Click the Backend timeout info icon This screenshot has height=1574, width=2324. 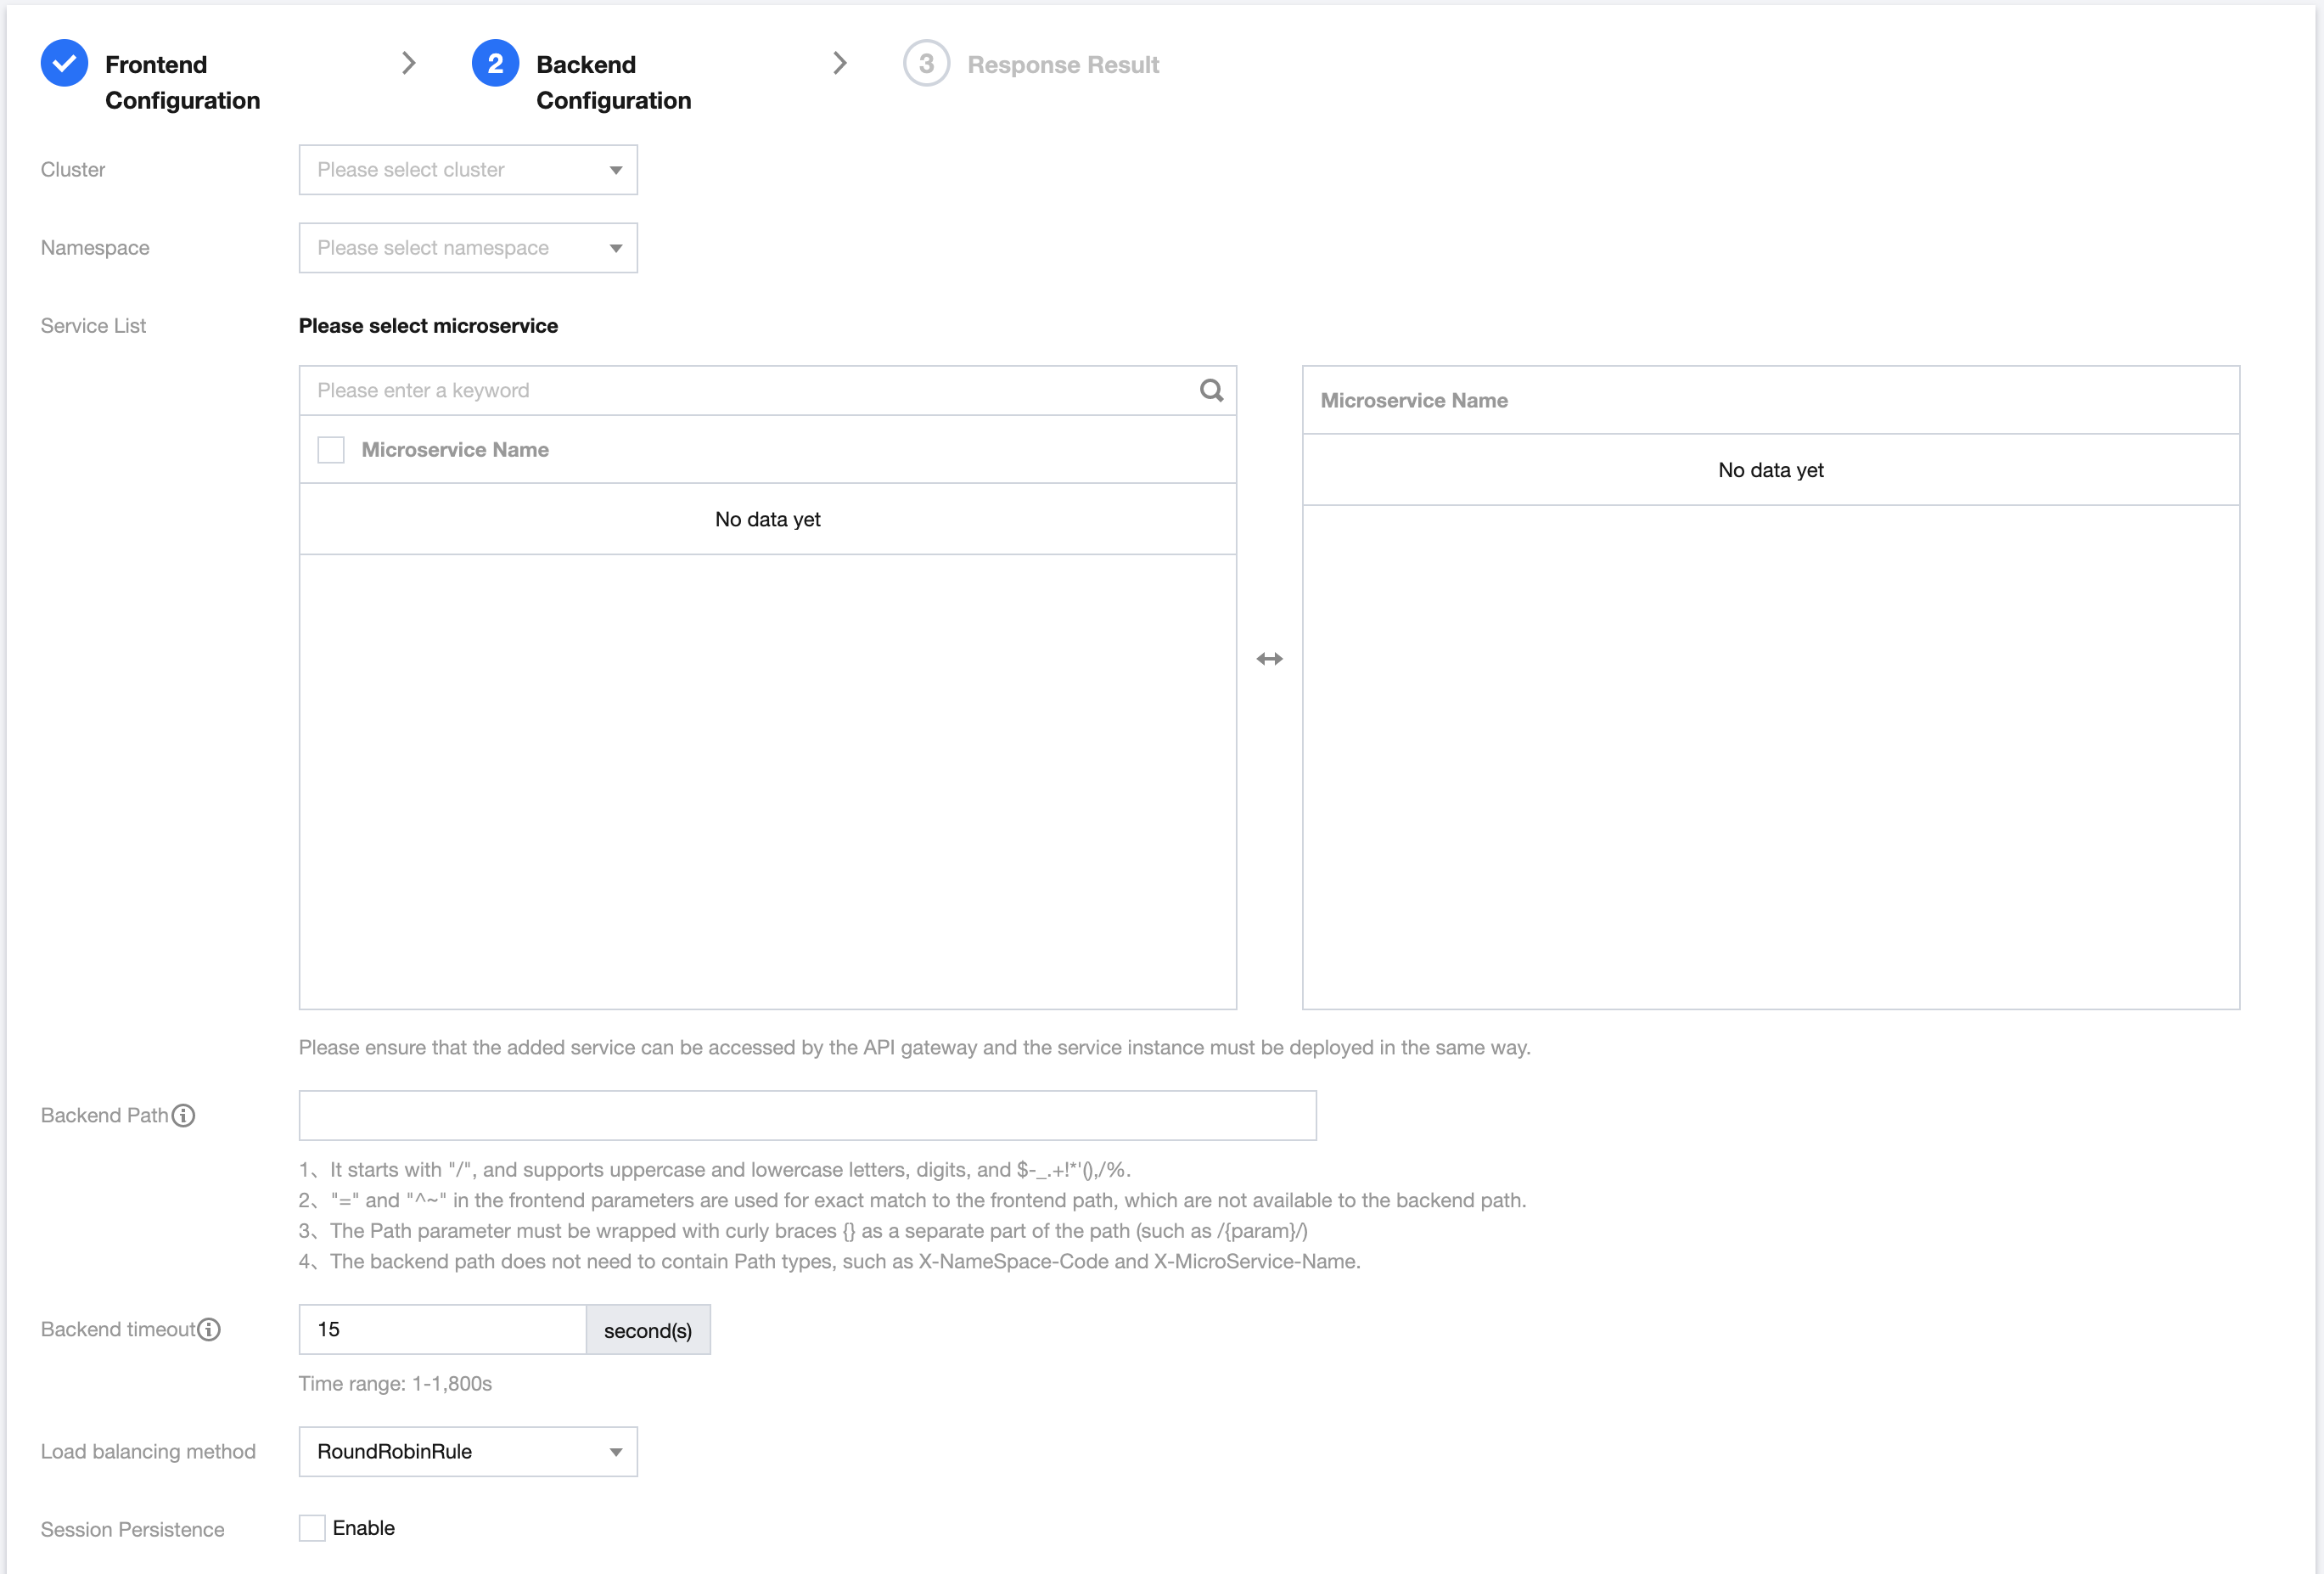(209, 1329)
